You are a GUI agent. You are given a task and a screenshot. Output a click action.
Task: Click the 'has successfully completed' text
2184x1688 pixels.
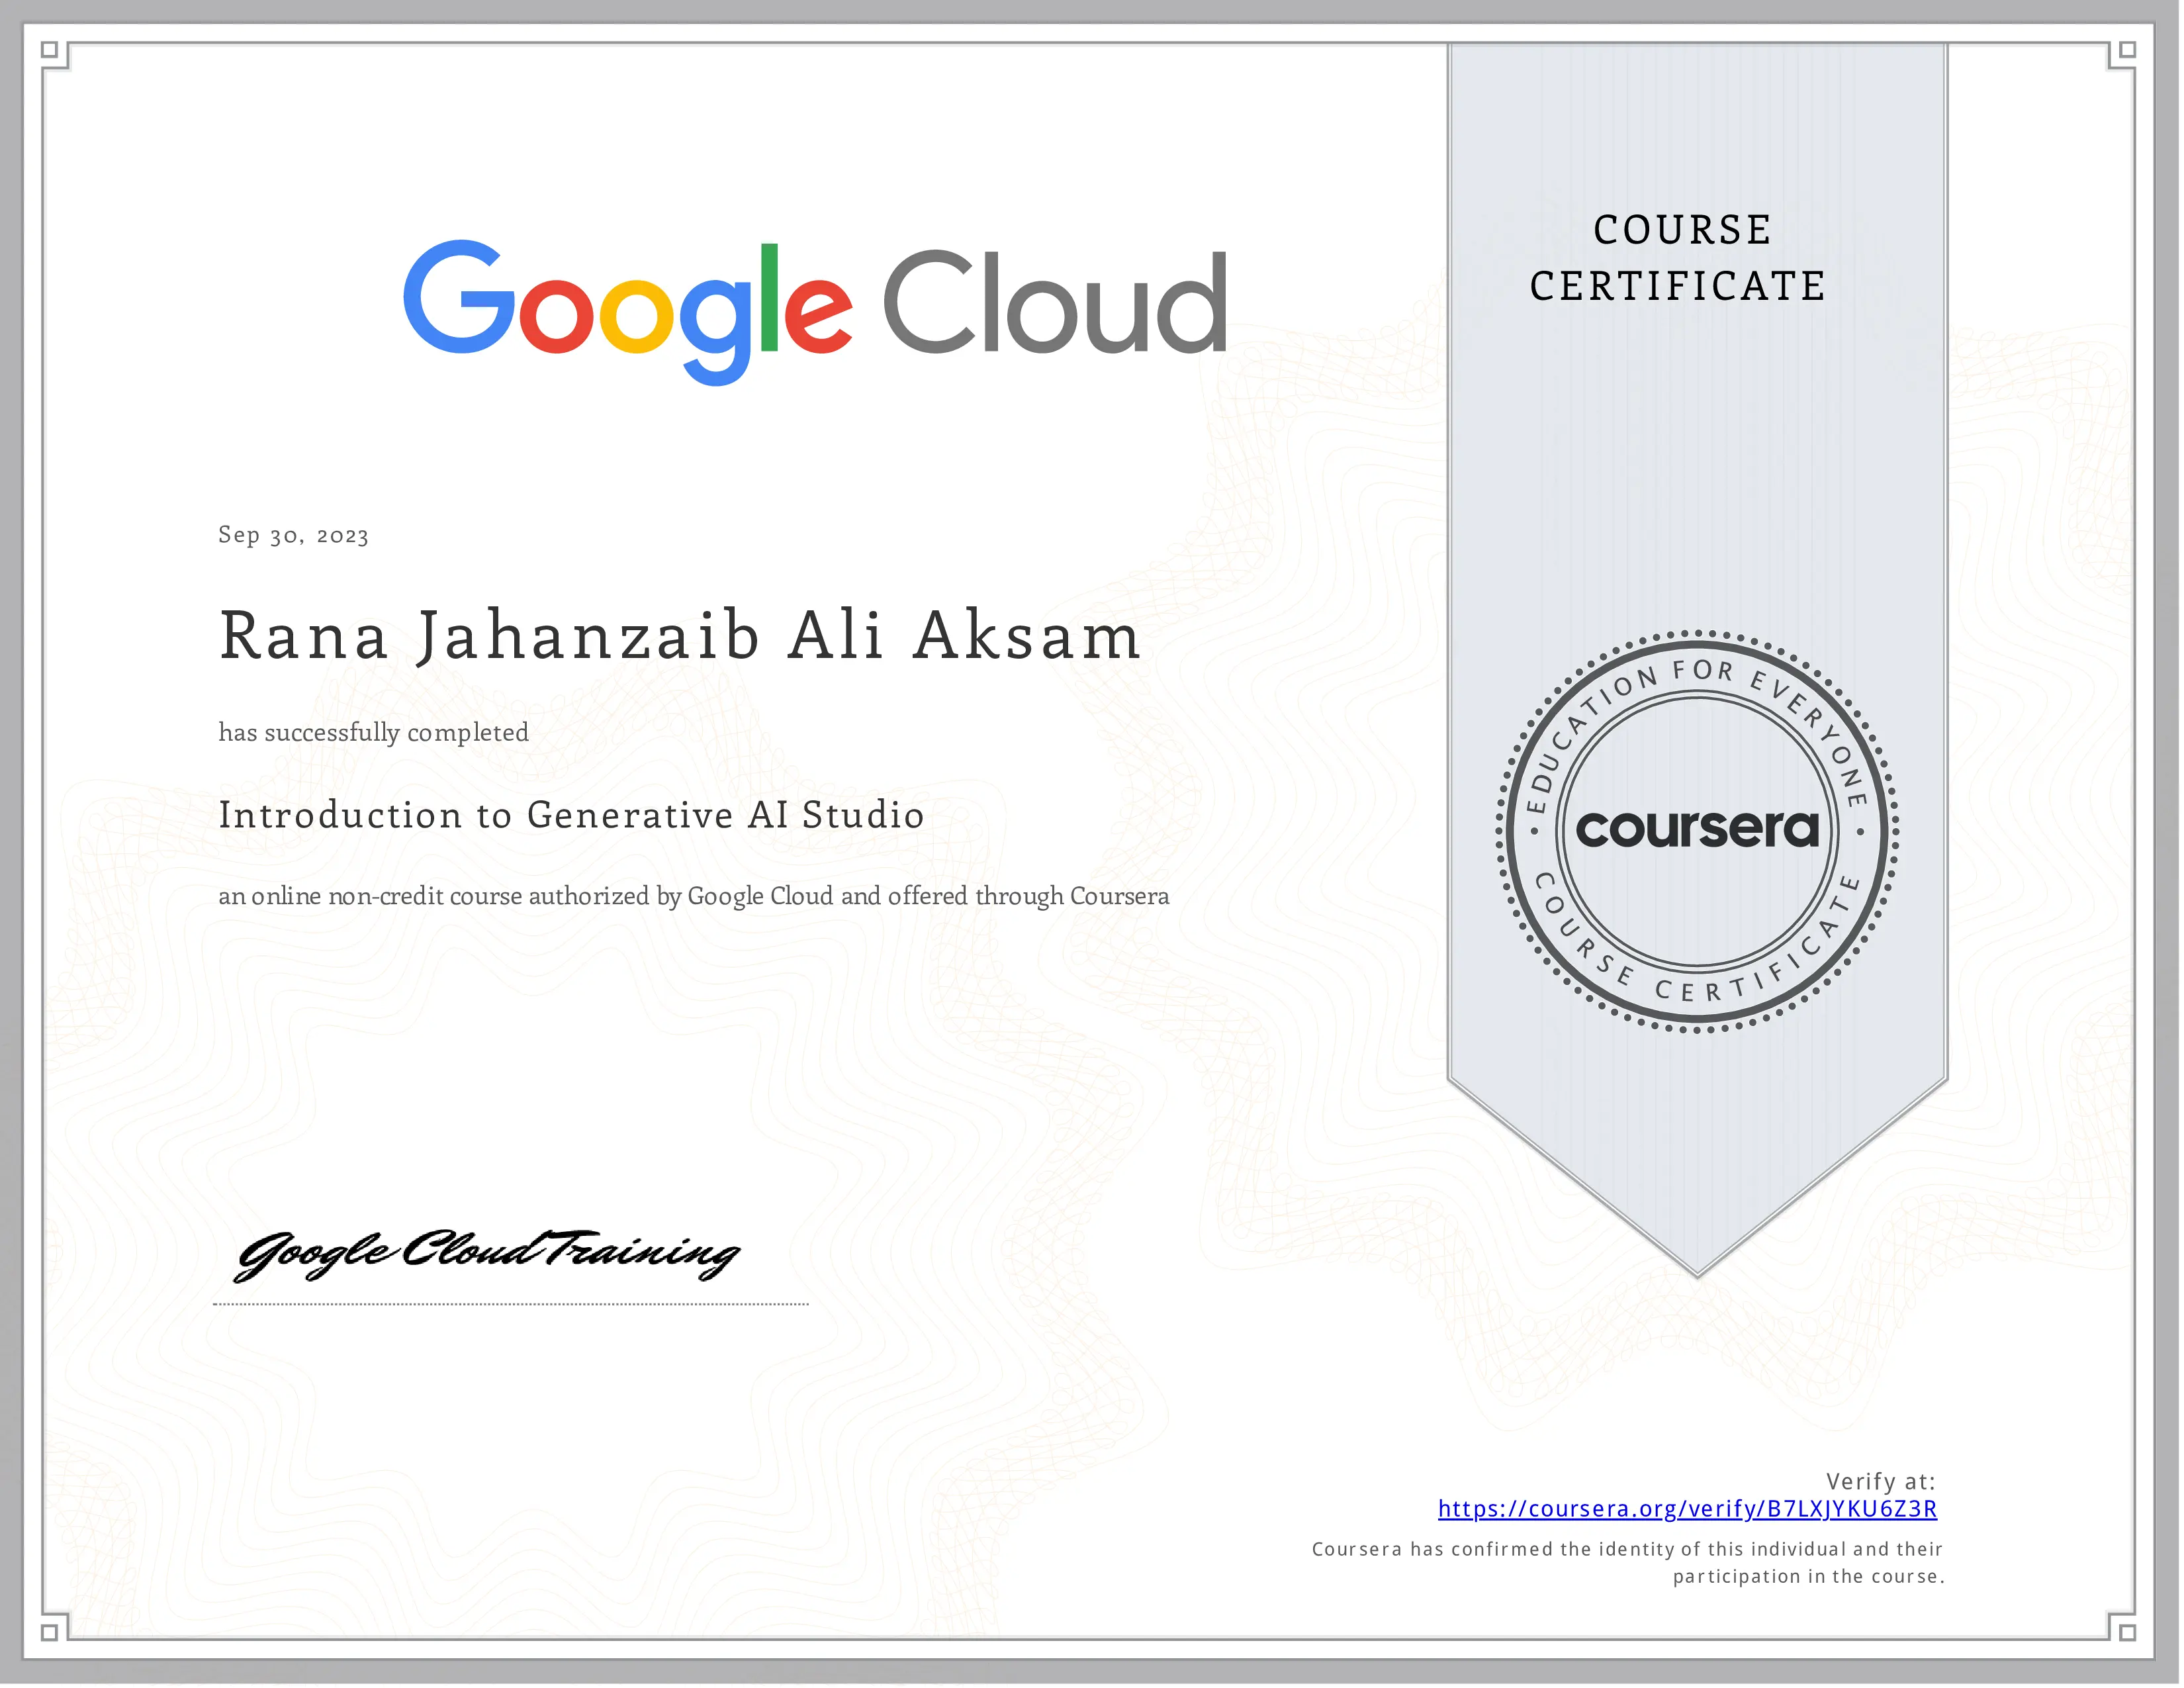pyautogui.click(x=373, y=732)
